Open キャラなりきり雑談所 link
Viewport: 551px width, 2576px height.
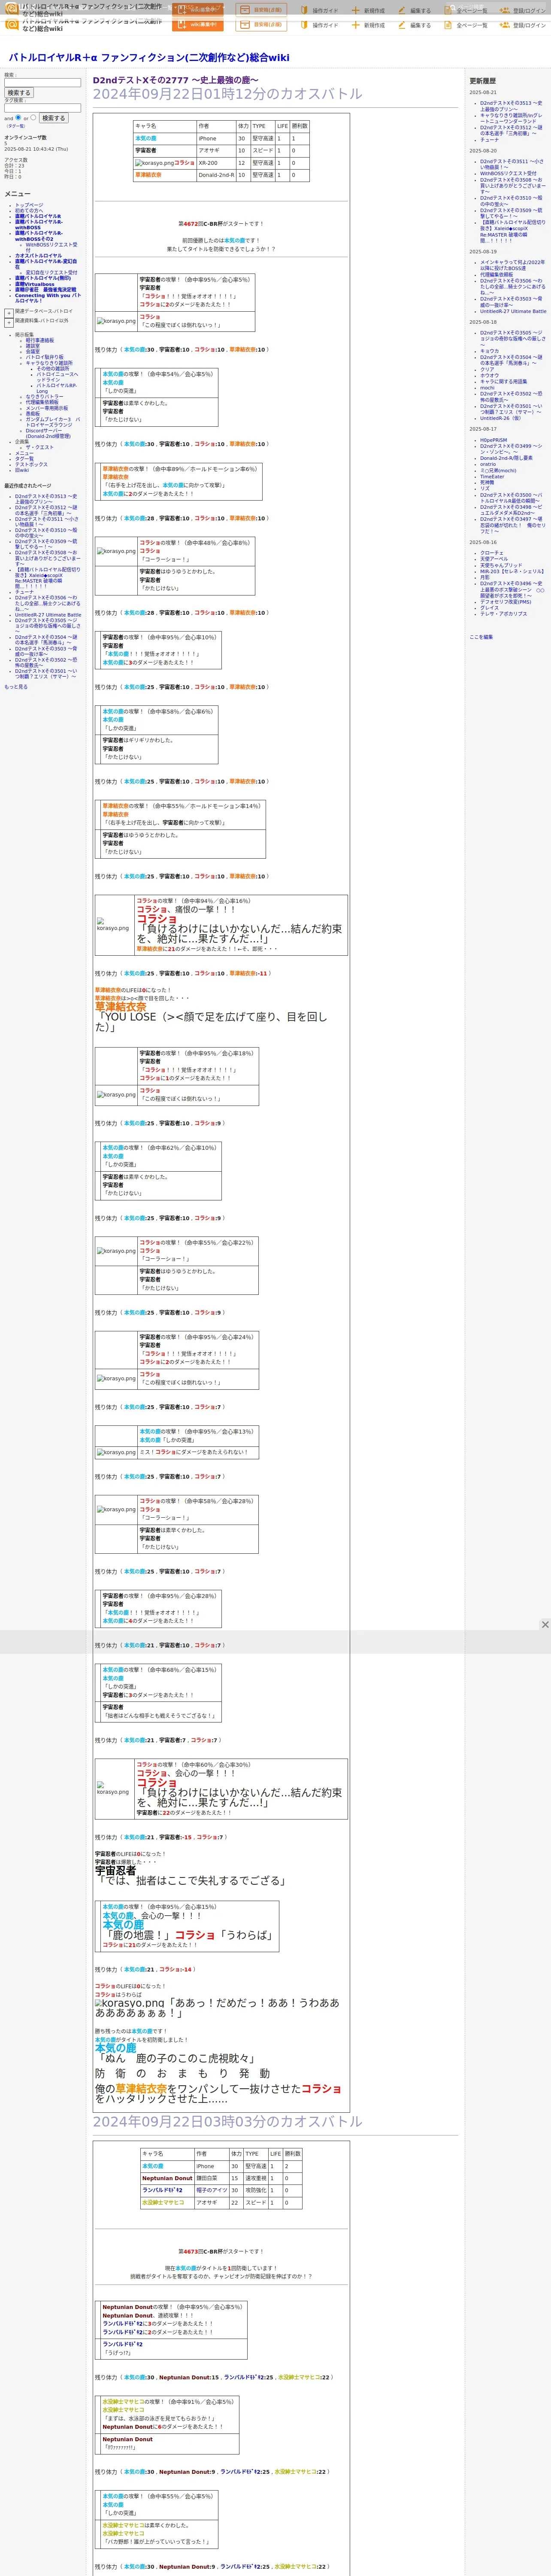point(49,363)
